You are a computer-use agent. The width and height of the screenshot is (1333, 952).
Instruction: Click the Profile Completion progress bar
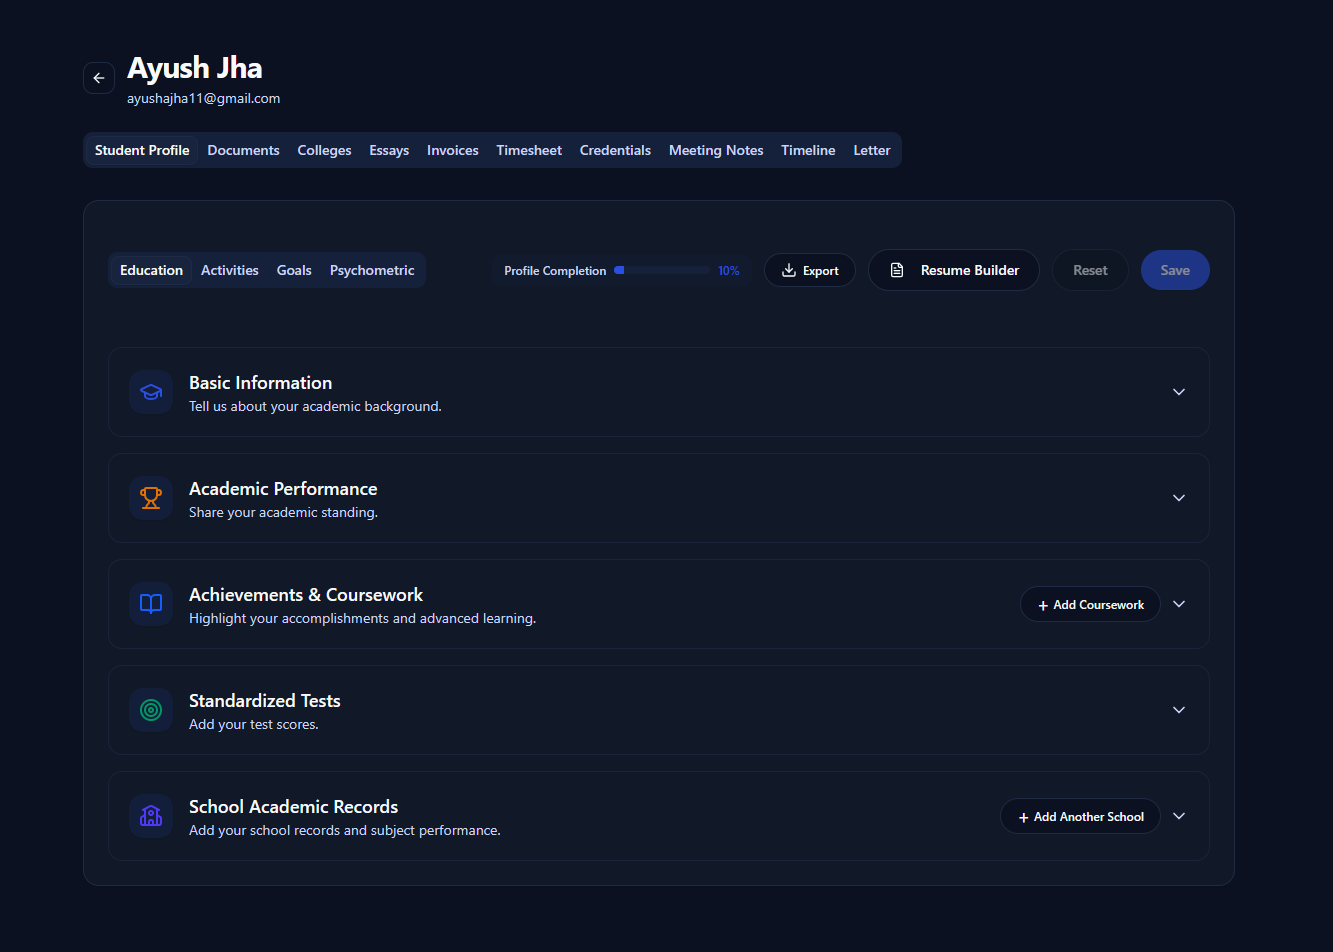click(x=661, y=270)
